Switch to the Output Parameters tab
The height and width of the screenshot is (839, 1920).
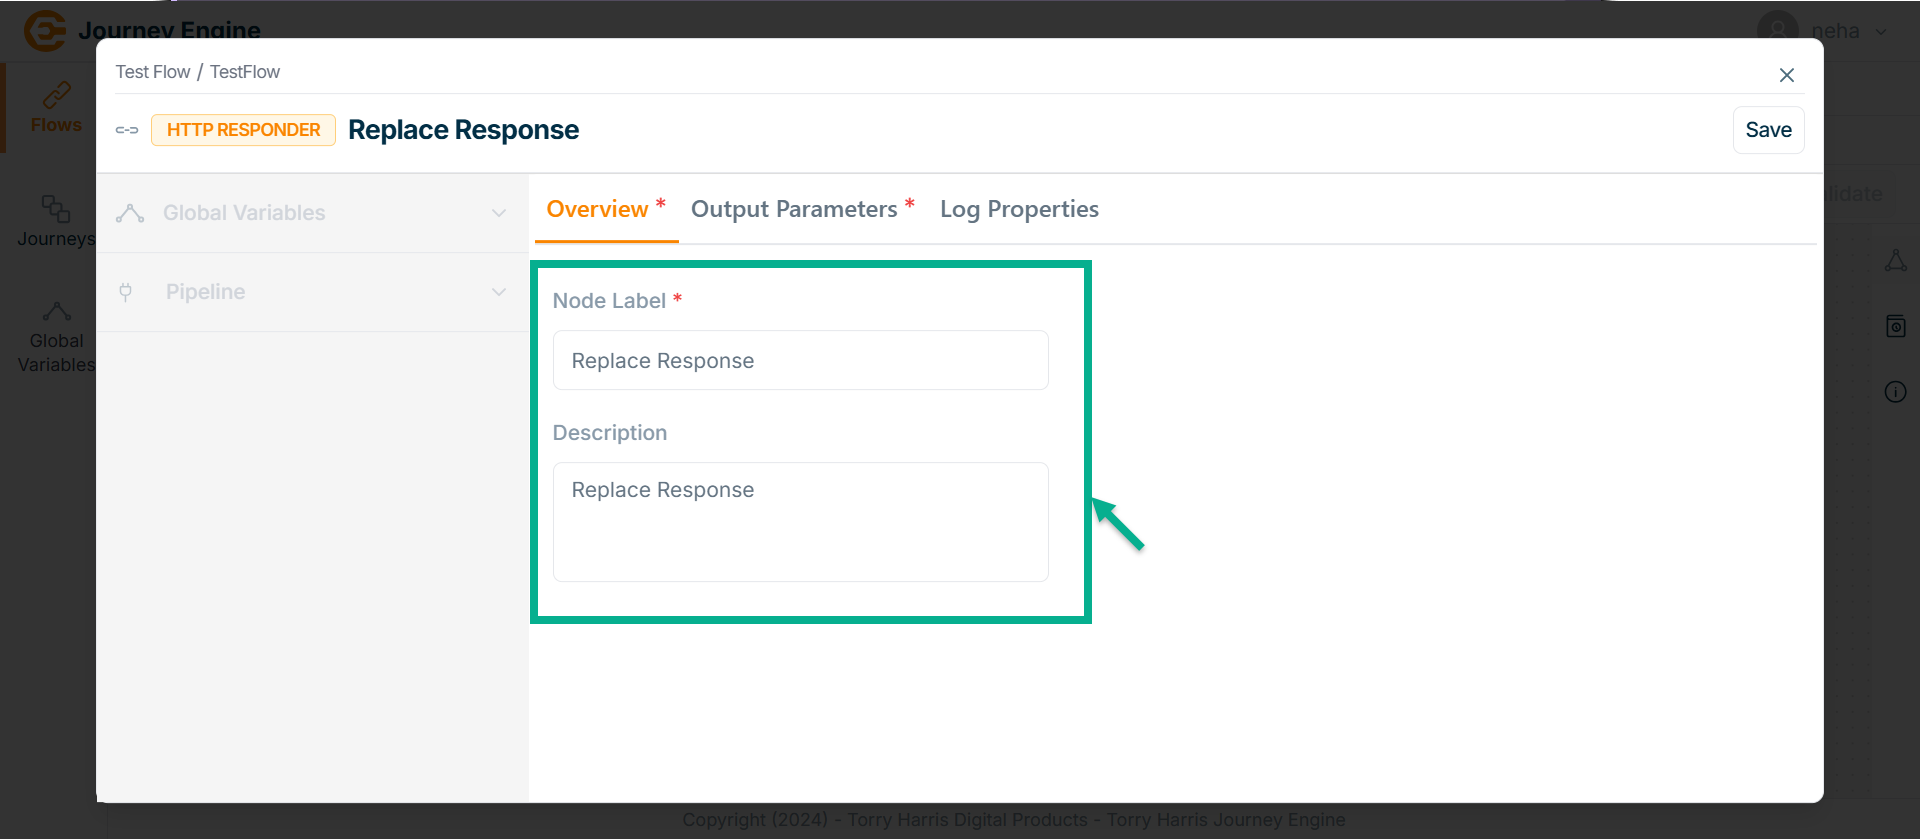795,209
